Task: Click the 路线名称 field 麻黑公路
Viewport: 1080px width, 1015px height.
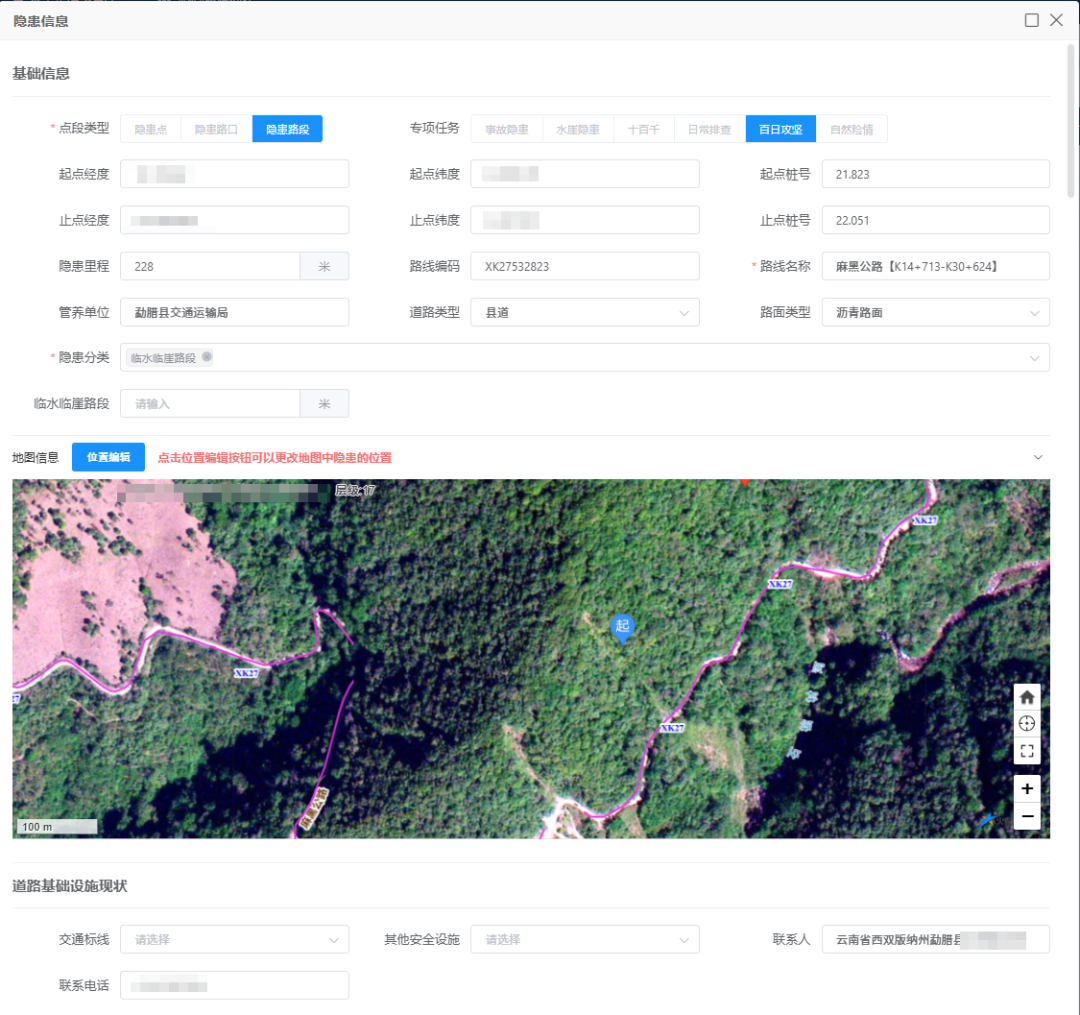Action: tap(935, 266)
